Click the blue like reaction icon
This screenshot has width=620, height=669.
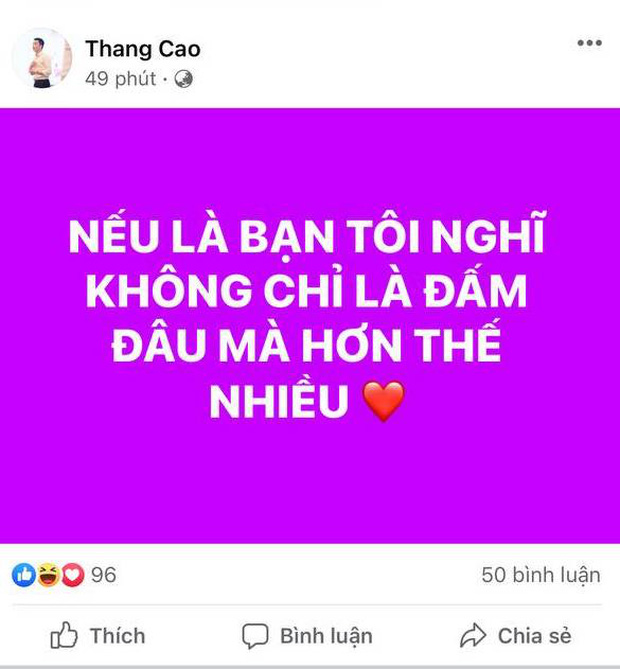coord(24,575)
